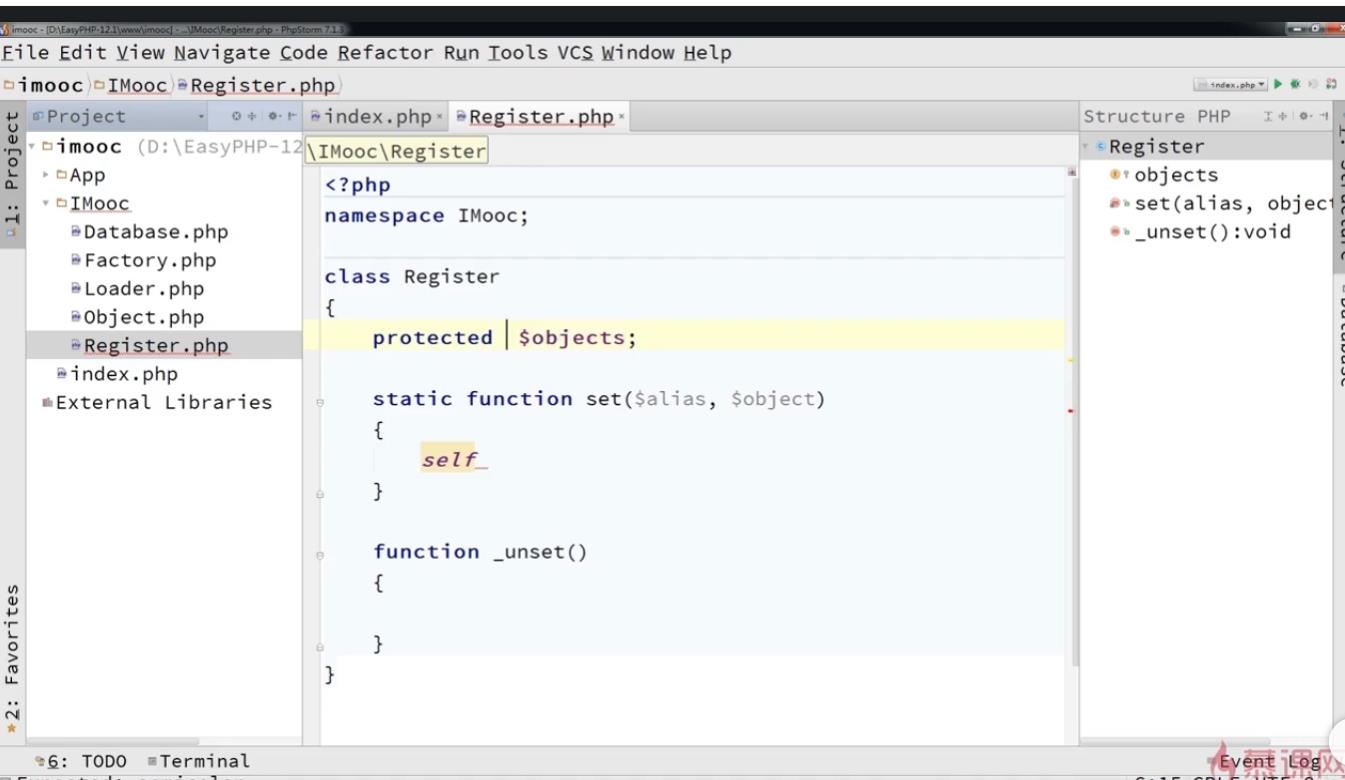1345x780 pixels.
Task: Open the index.php run configuration dropdown
Action: 1230,86
